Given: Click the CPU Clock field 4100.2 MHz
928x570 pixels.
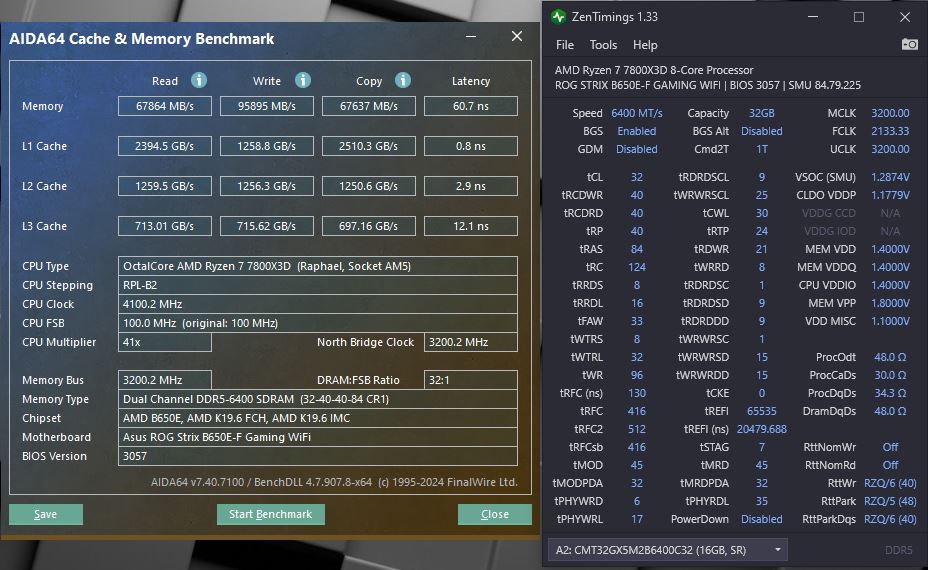Looking at the screenshot, I should coord(318,304).
